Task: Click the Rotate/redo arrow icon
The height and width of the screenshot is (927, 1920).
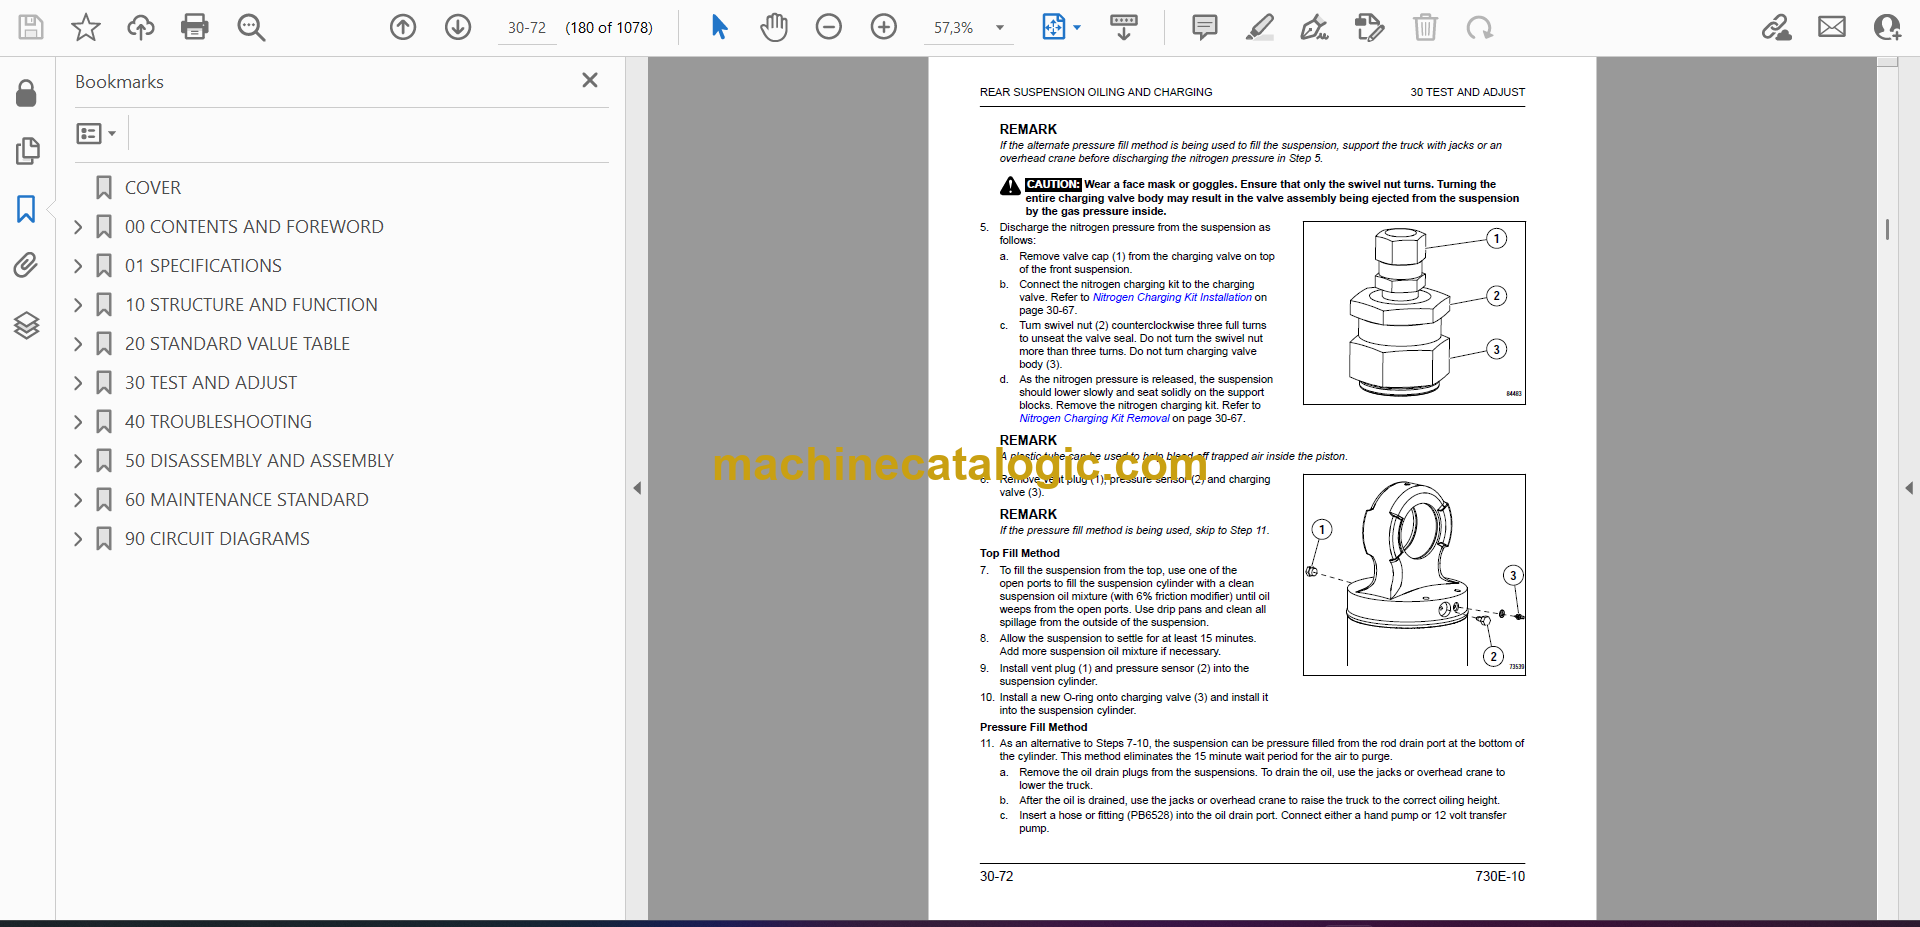Action: click(x=1480, y=27)
